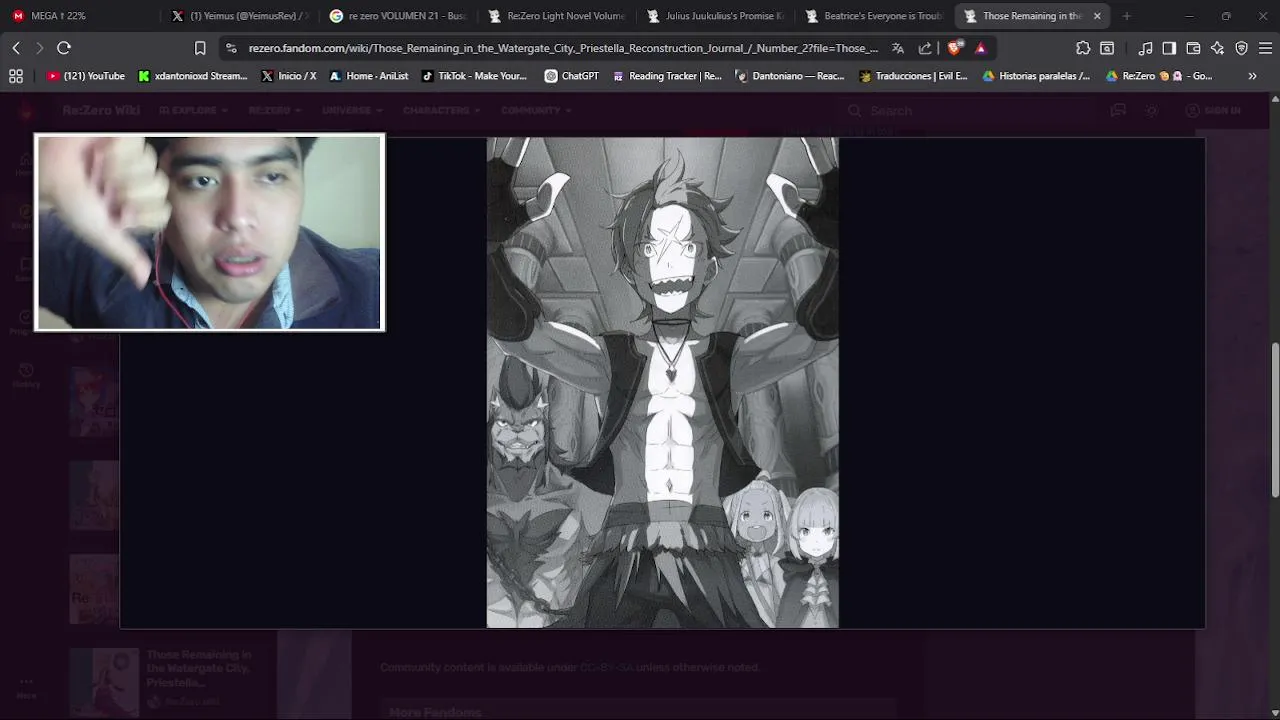Open the TikTok - Make Your bookmark
Viewport: 1280px width, 720px height.
coord(475,76)
